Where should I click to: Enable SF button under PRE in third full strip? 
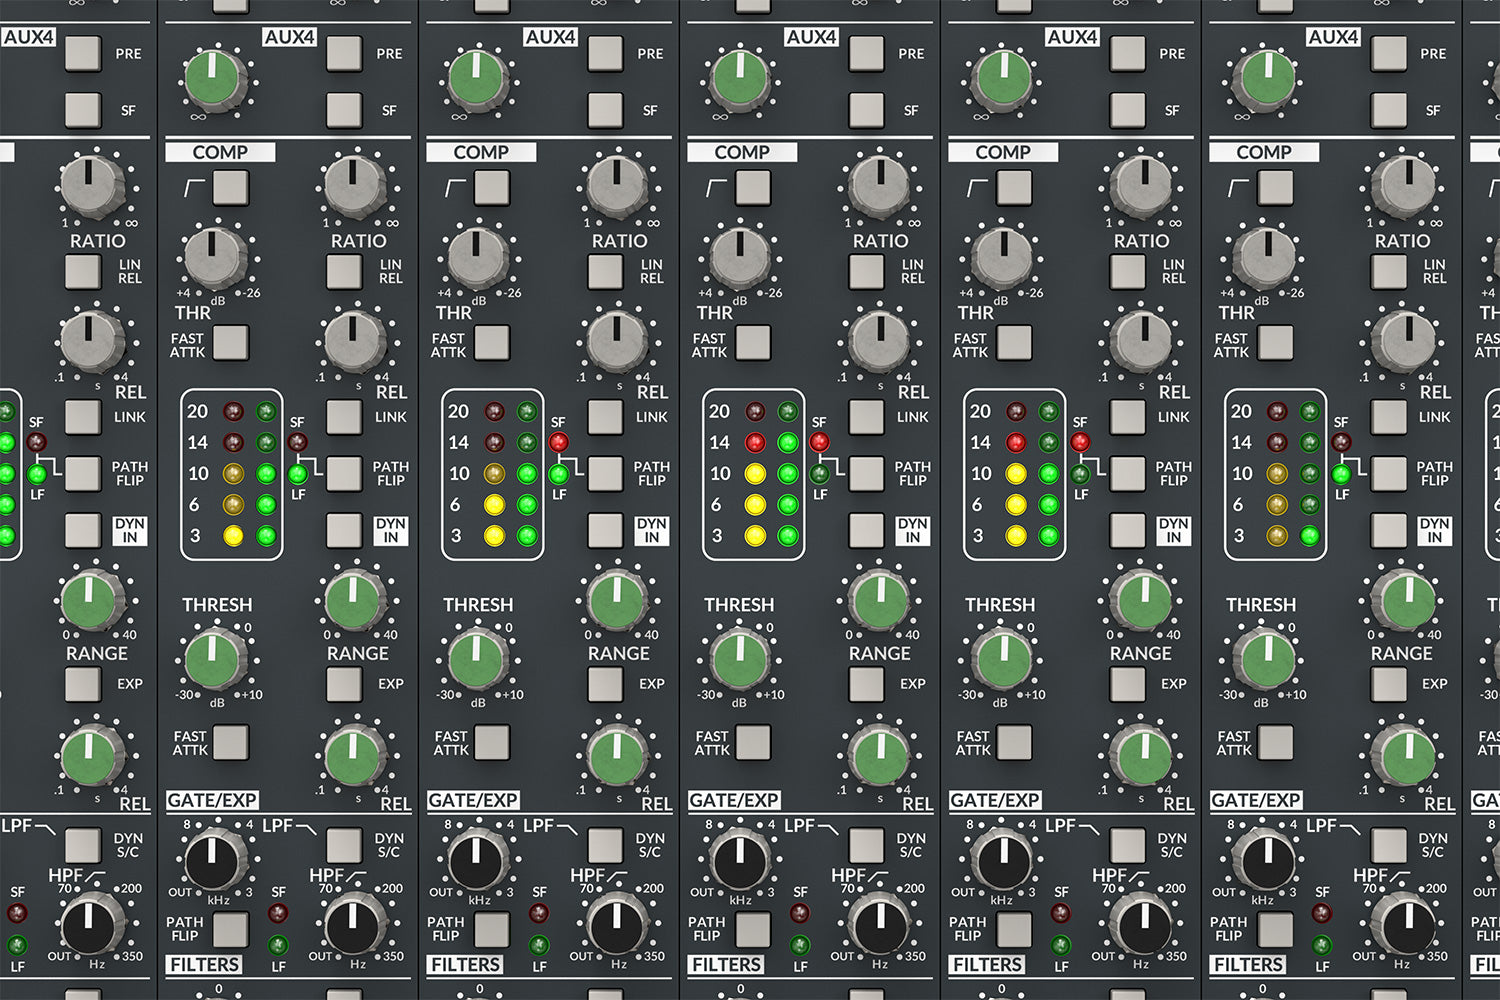[x=866, y=109]
